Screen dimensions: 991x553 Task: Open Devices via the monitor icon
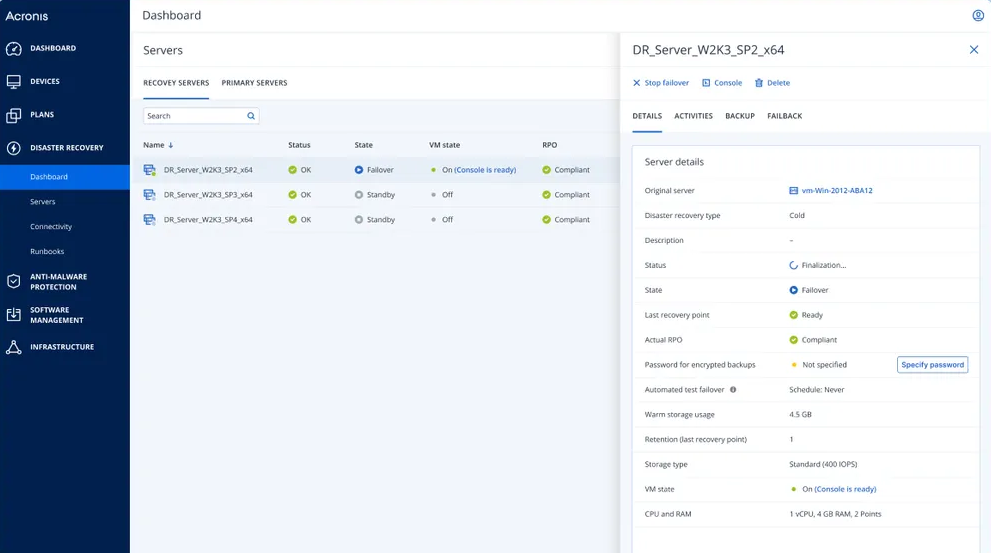[x=14, y=82]
